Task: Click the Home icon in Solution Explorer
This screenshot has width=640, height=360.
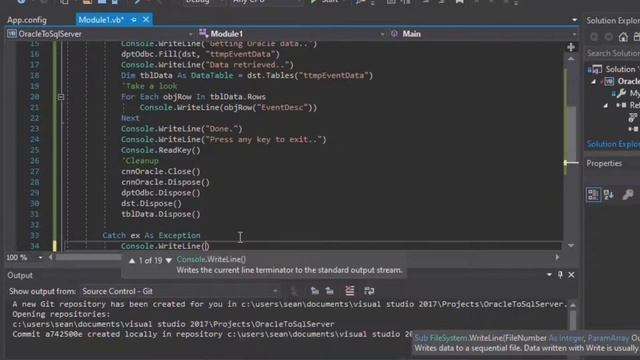Action: tap(623, 37)
